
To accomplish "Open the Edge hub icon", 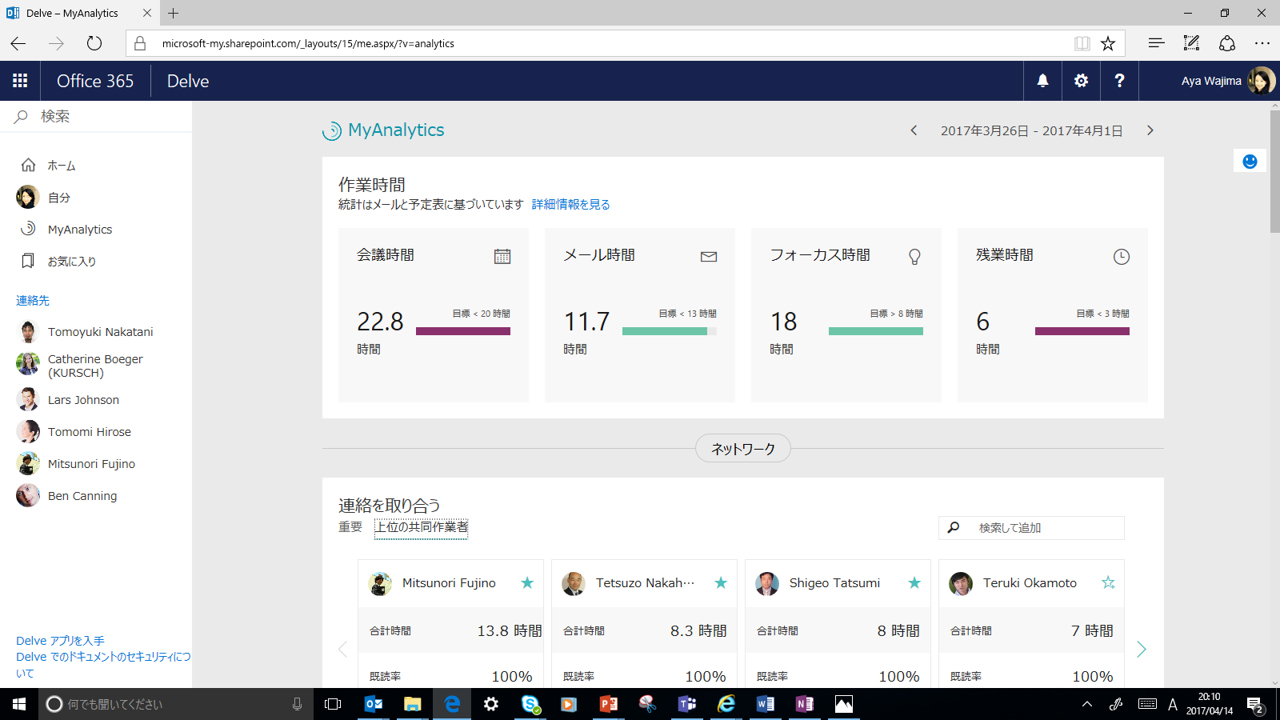I will [1156, 43].
